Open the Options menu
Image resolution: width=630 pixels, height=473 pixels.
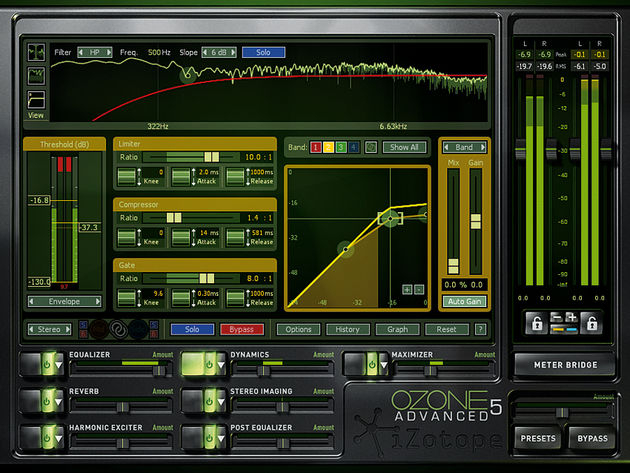298,329
